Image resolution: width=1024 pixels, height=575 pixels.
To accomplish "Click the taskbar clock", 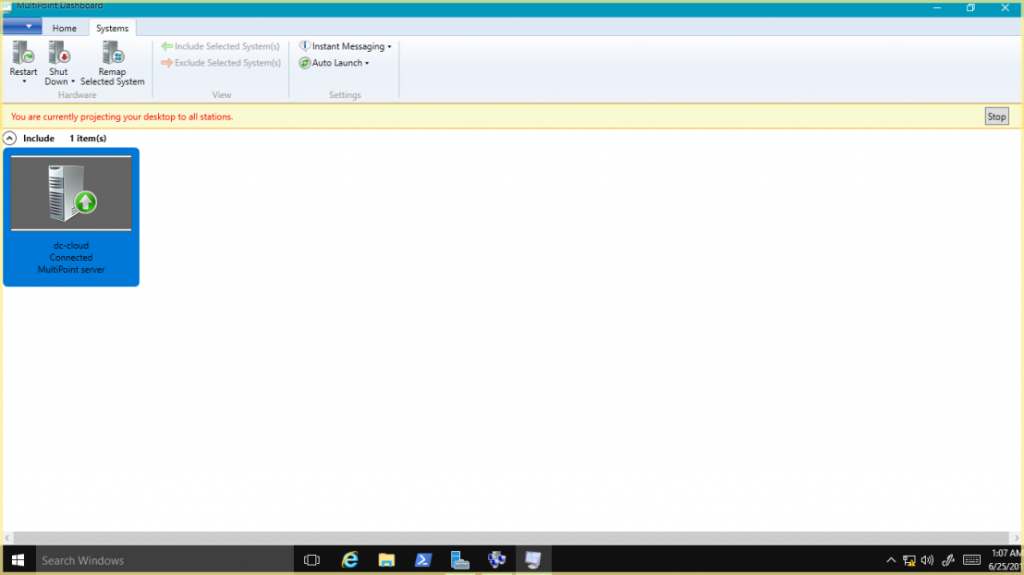I will 1005,560.
